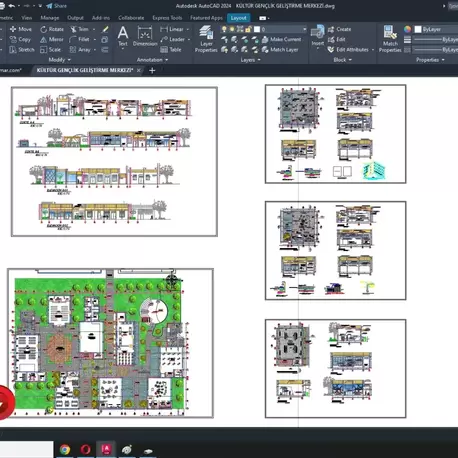Select the Scale tool
Screen dimensions: 458x458
tap(51, 50)
